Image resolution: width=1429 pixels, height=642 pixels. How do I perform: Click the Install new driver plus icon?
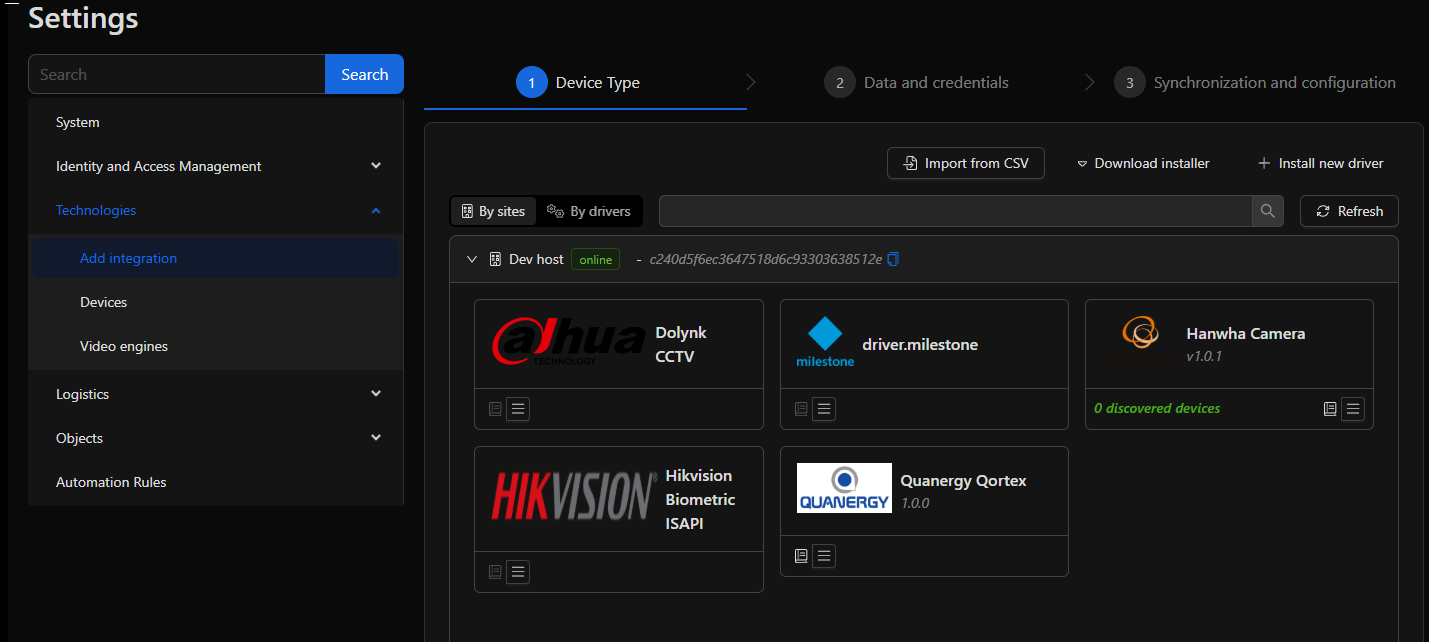(1261, 163)
